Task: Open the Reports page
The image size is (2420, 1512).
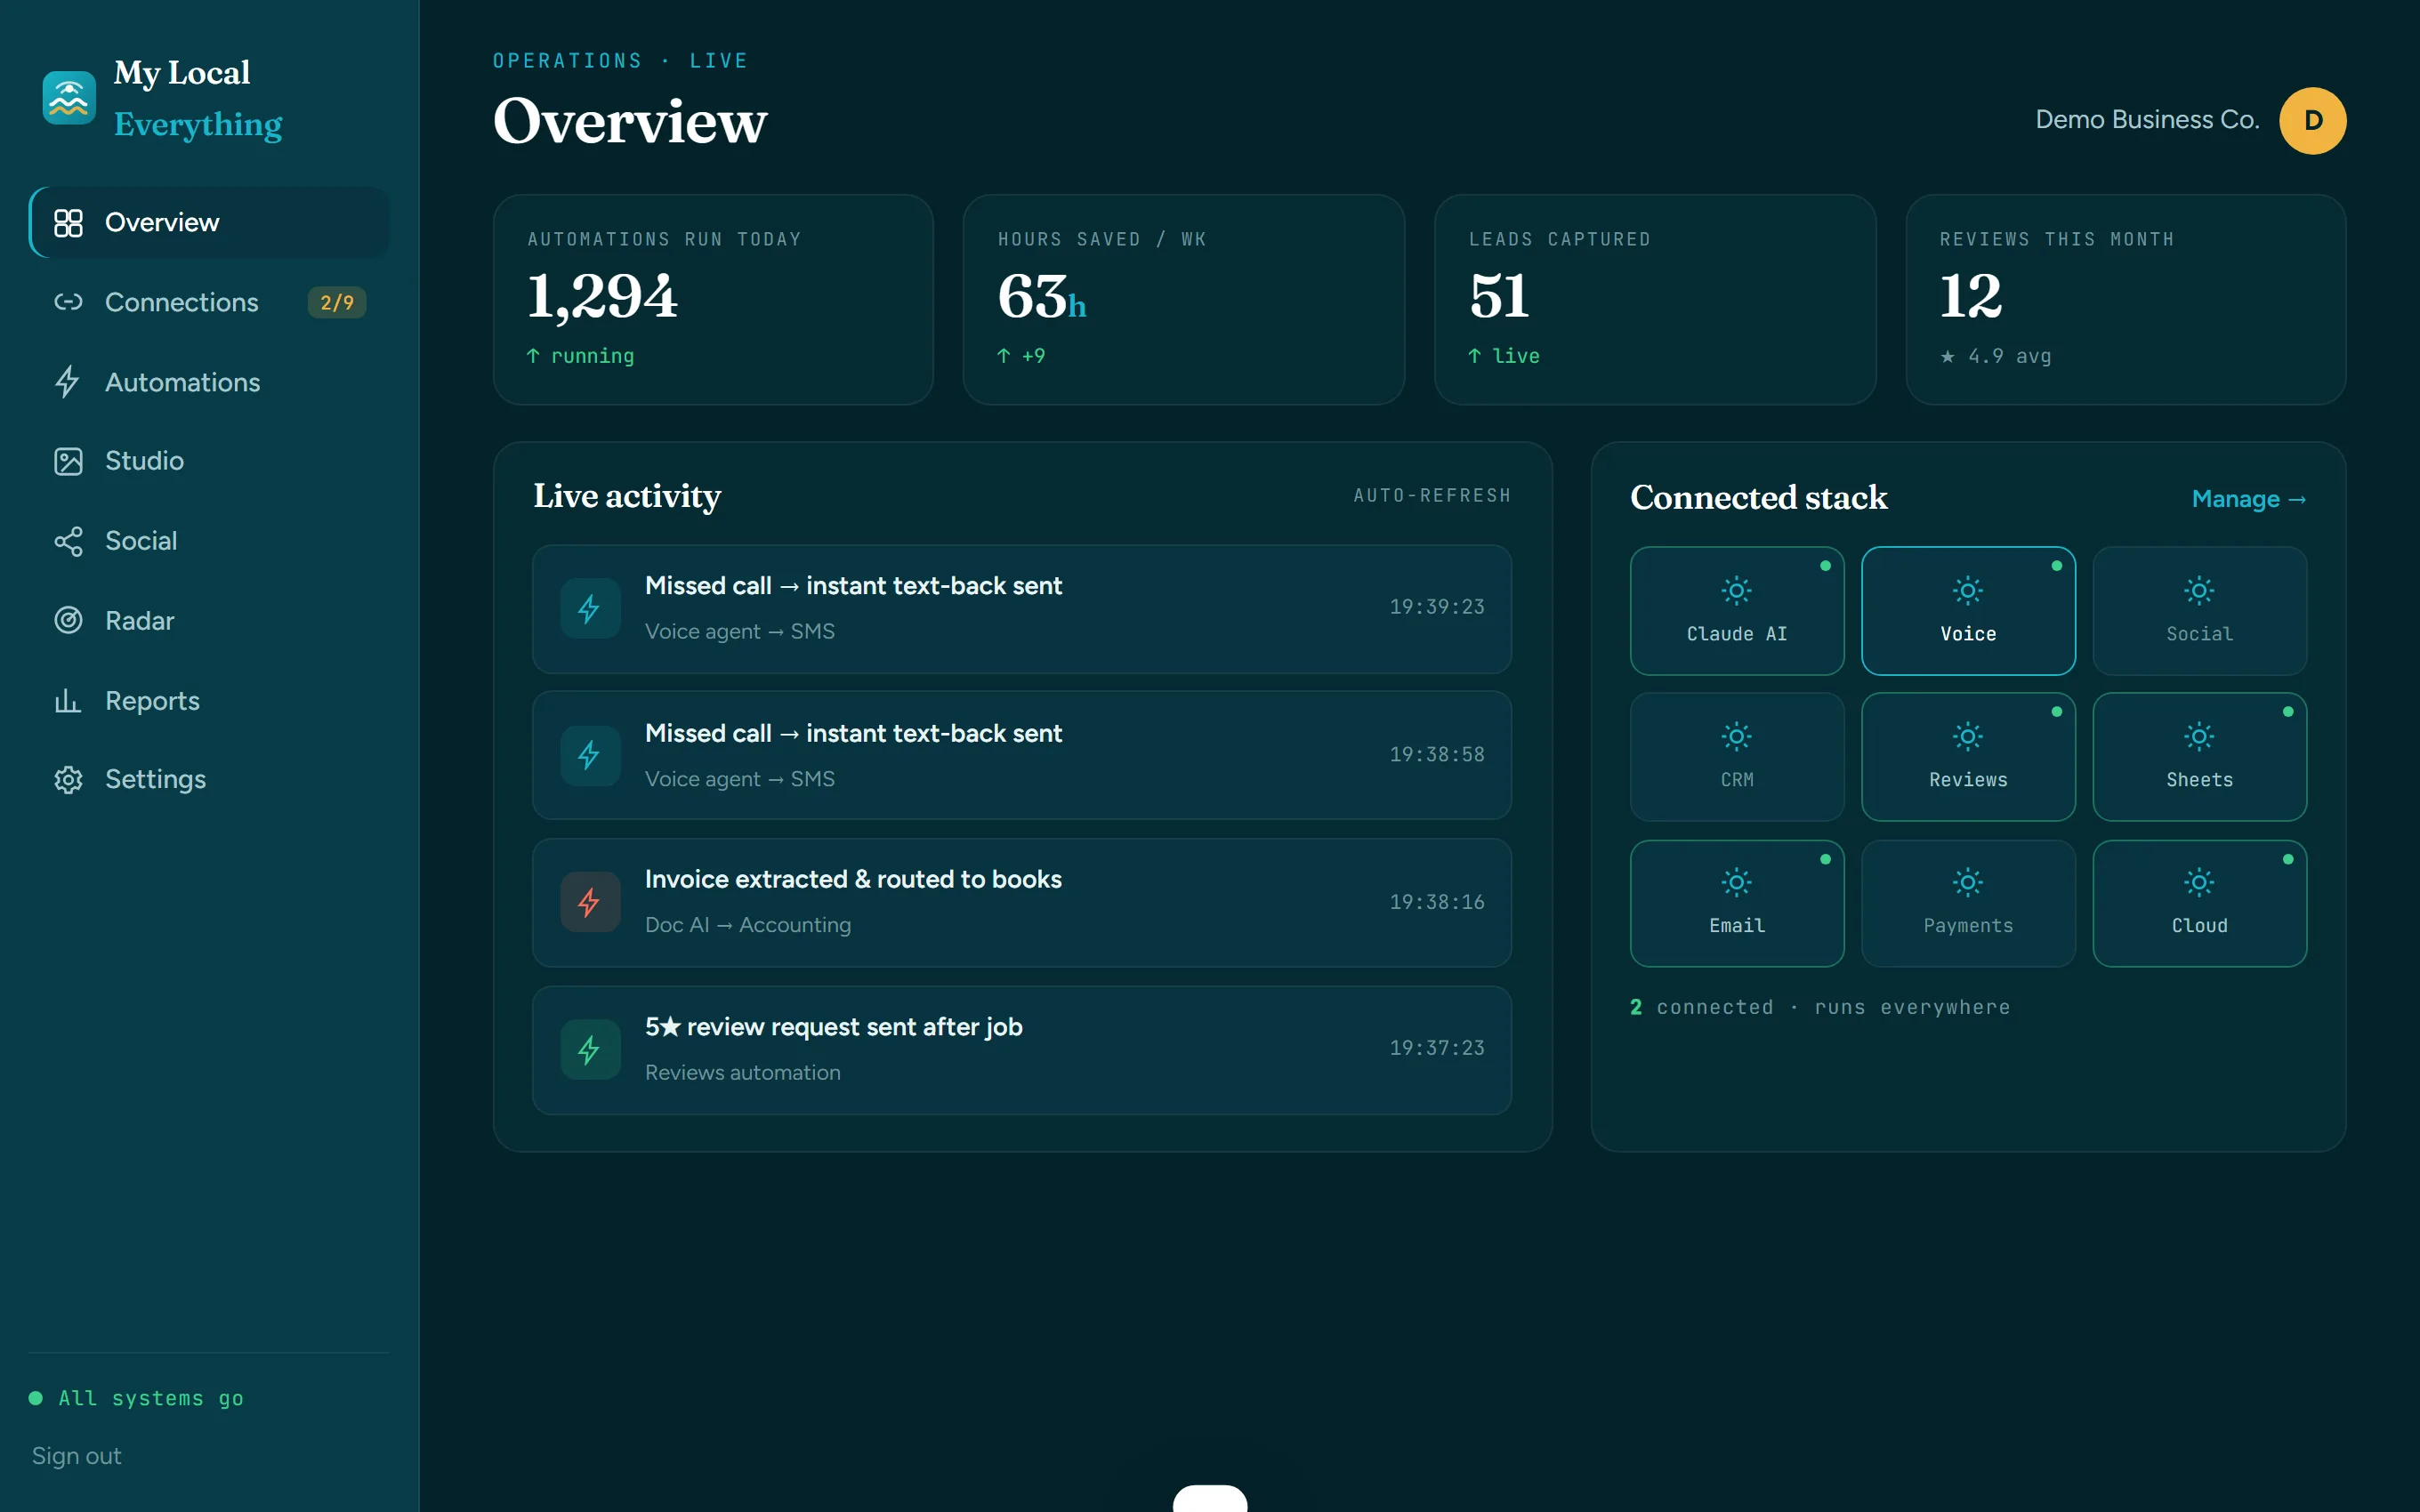Action: click(x=209, y=701)
